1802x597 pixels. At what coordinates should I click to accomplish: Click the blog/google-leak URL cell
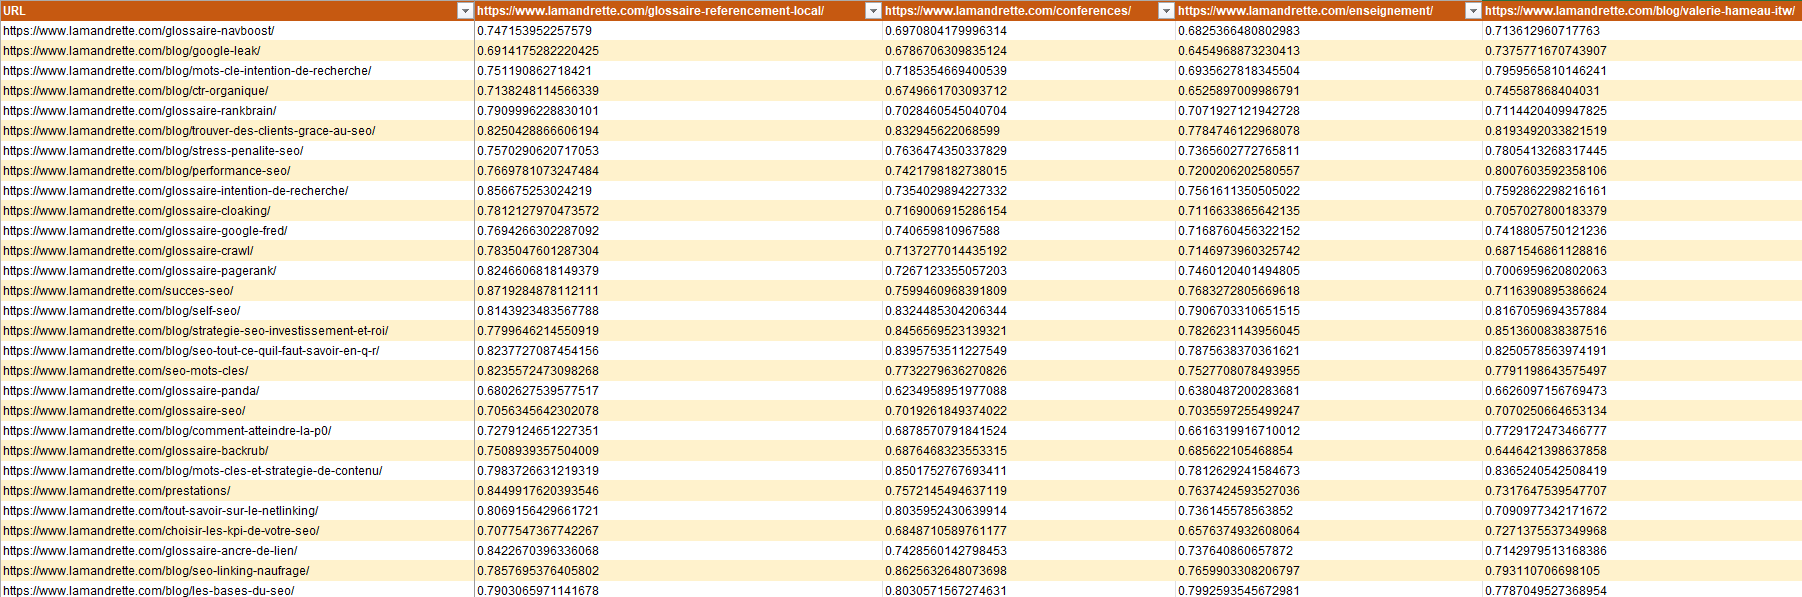(x=237, y=51)
